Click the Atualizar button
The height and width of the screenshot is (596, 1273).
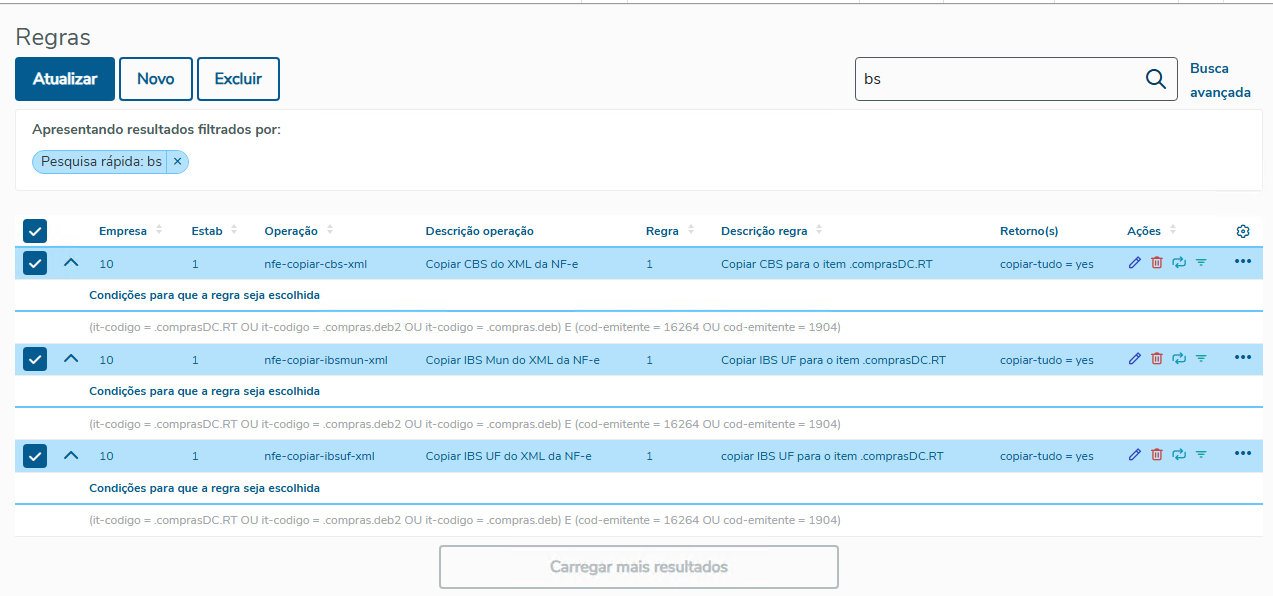(x=65, y=79)
